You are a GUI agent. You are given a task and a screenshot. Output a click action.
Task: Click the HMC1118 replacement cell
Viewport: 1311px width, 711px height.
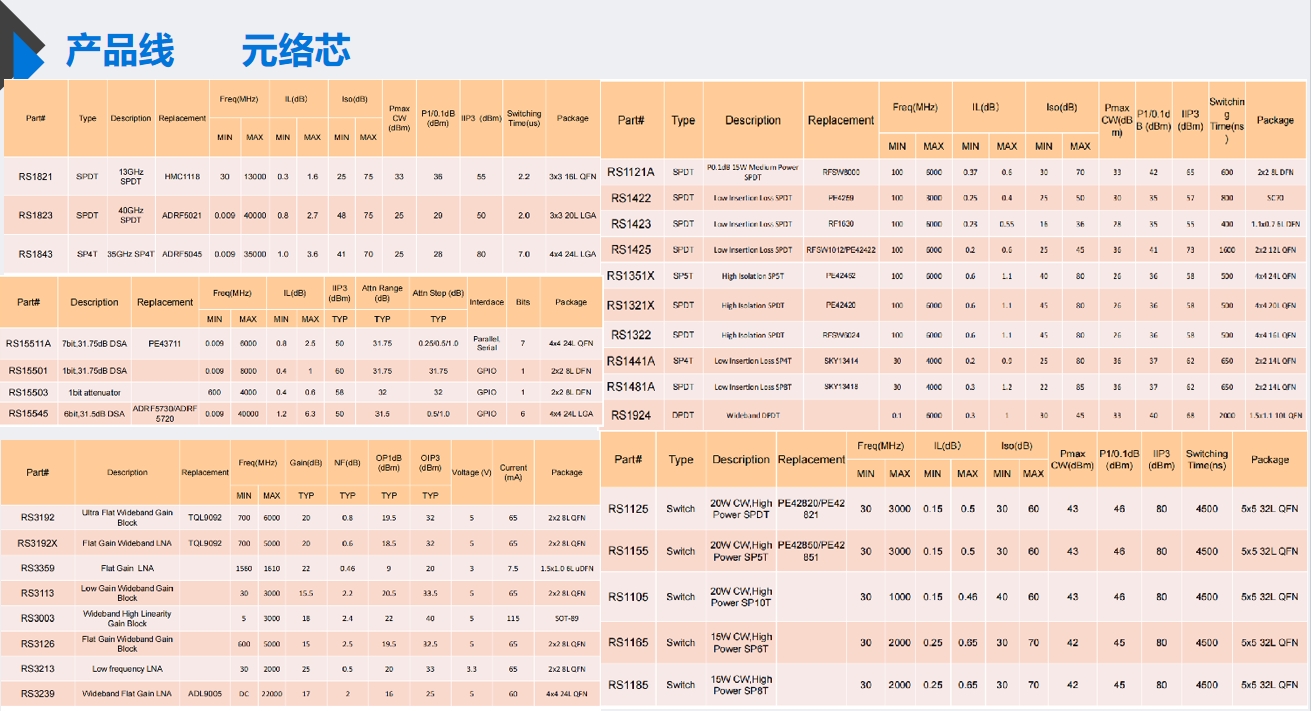coord(182,177)
